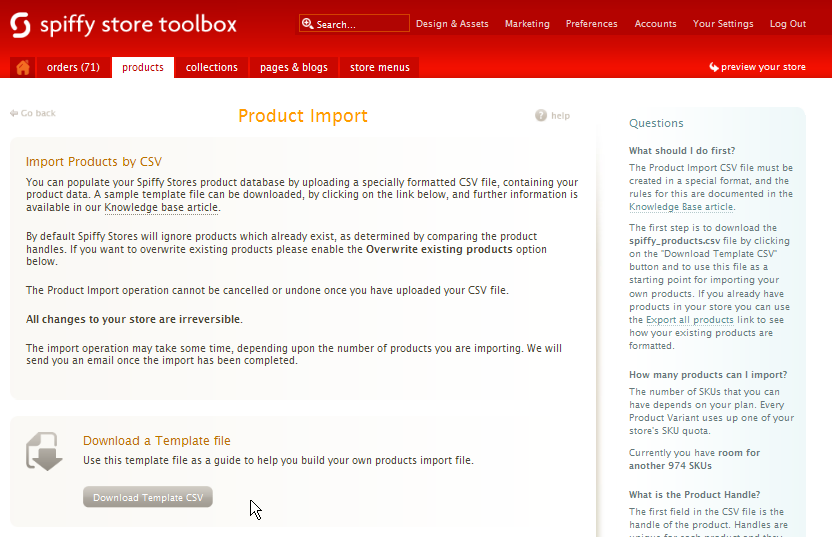
Task: Click the download template file icon
Action: pyautogui.click(x=44, y=451)
